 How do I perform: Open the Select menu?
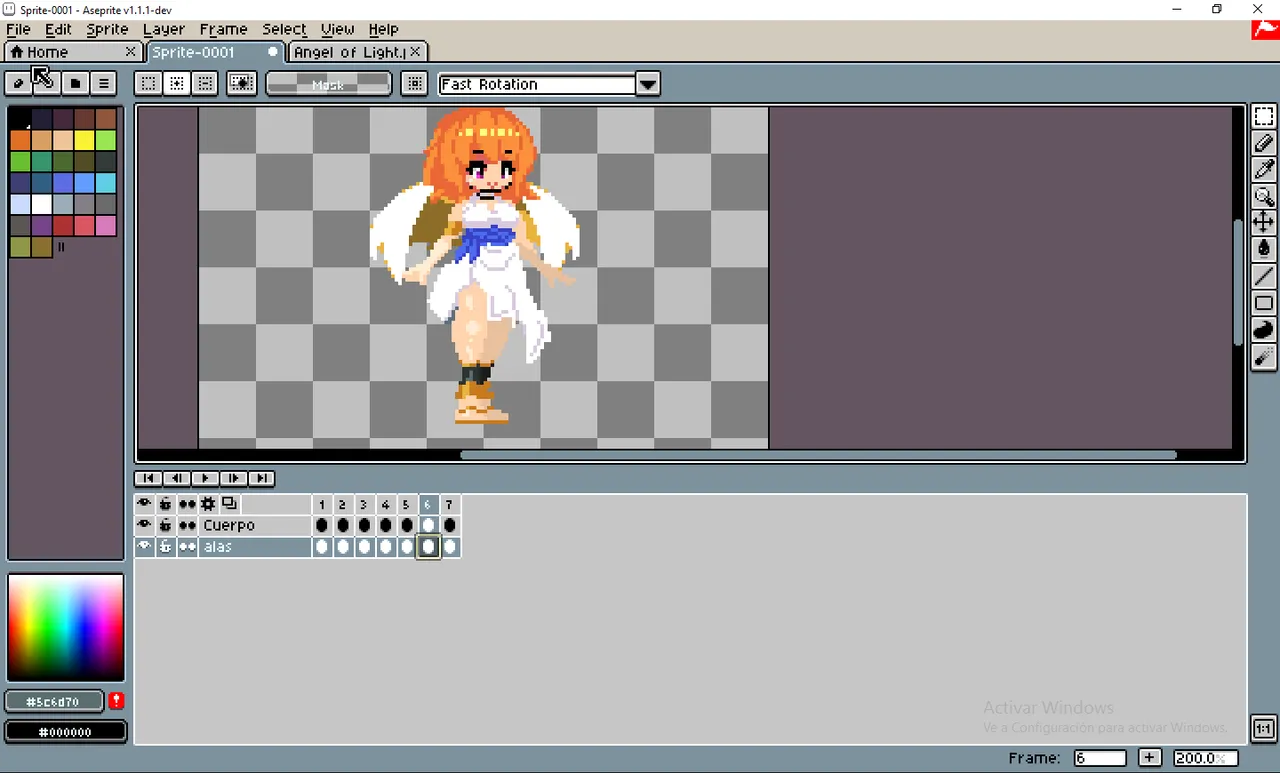tap(284, 29)
